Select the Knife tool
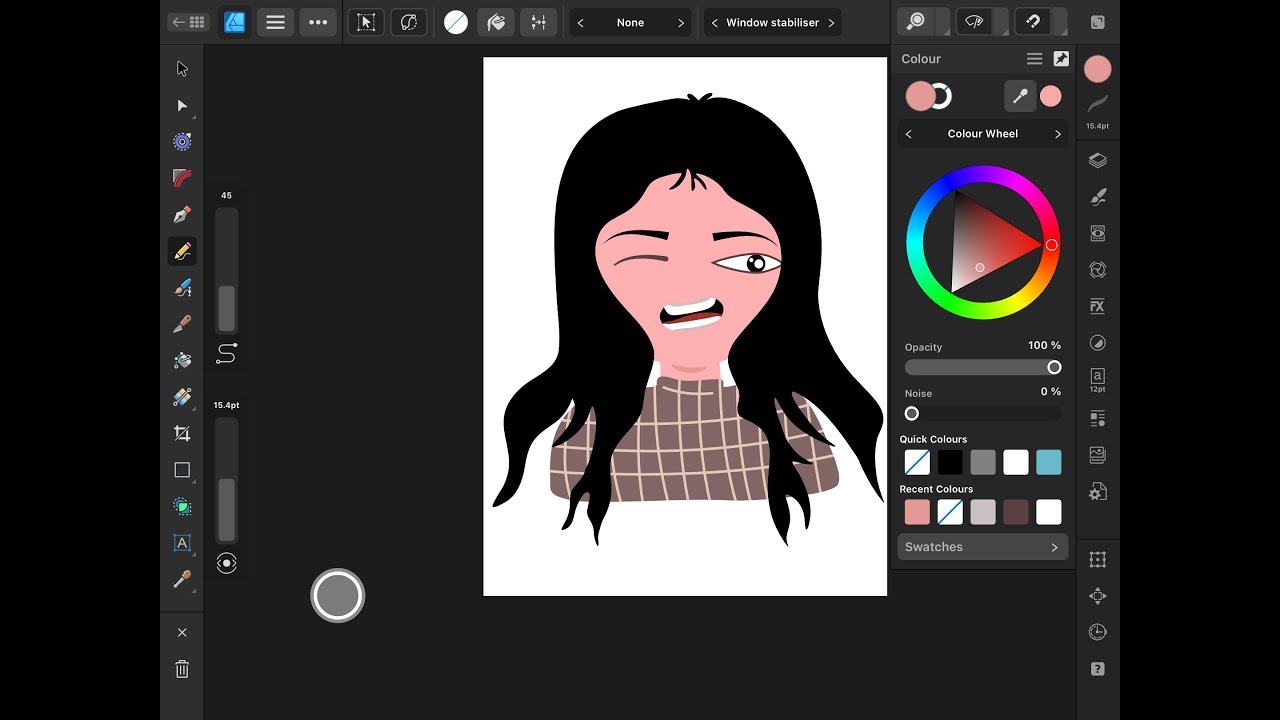Screen dimensions: 1280x720 coord(182,324)
